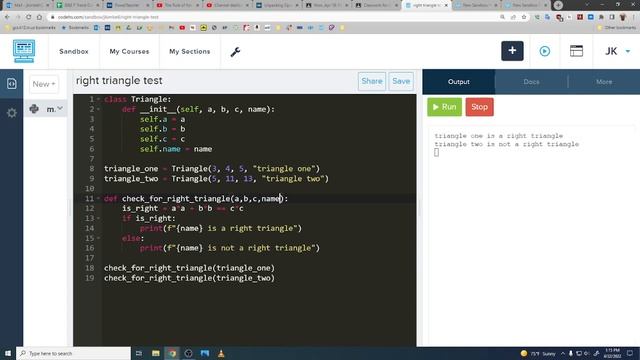The width and height of the screenshot is (640, 360).
Task: Collapse the __init__ fold arrow on line 2
Action: point(98,109)
